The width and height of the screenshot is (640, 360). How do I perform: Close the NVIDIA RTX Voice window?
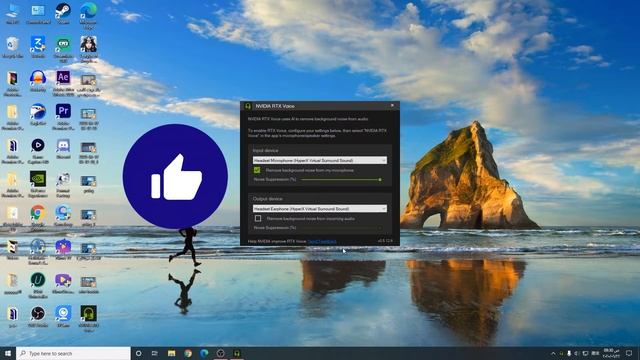click(x=392, y=105)
